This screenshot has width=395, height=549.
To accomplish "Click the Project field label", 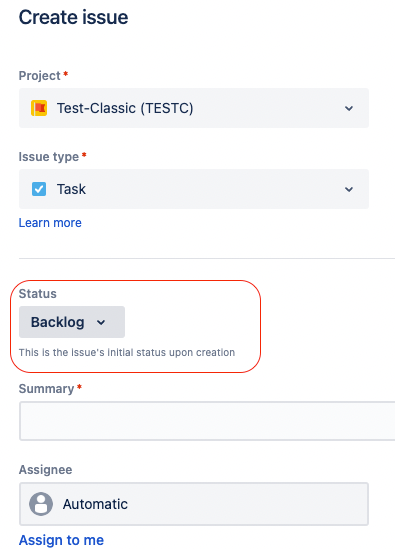I will tap(40, 76).
